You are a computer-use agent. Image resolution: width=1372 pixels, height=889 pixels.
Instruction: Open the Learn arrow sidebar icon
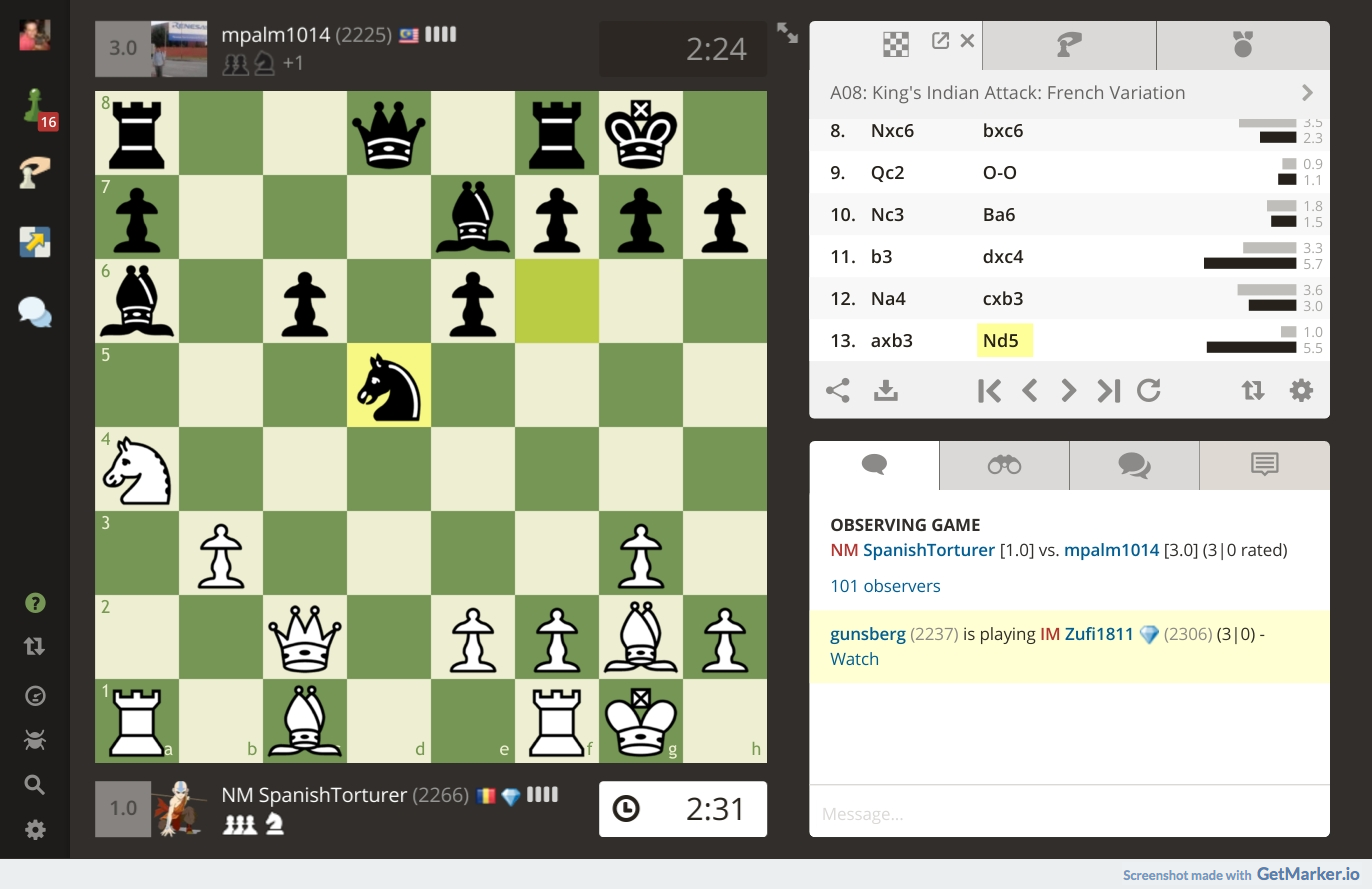pos(35,242)
